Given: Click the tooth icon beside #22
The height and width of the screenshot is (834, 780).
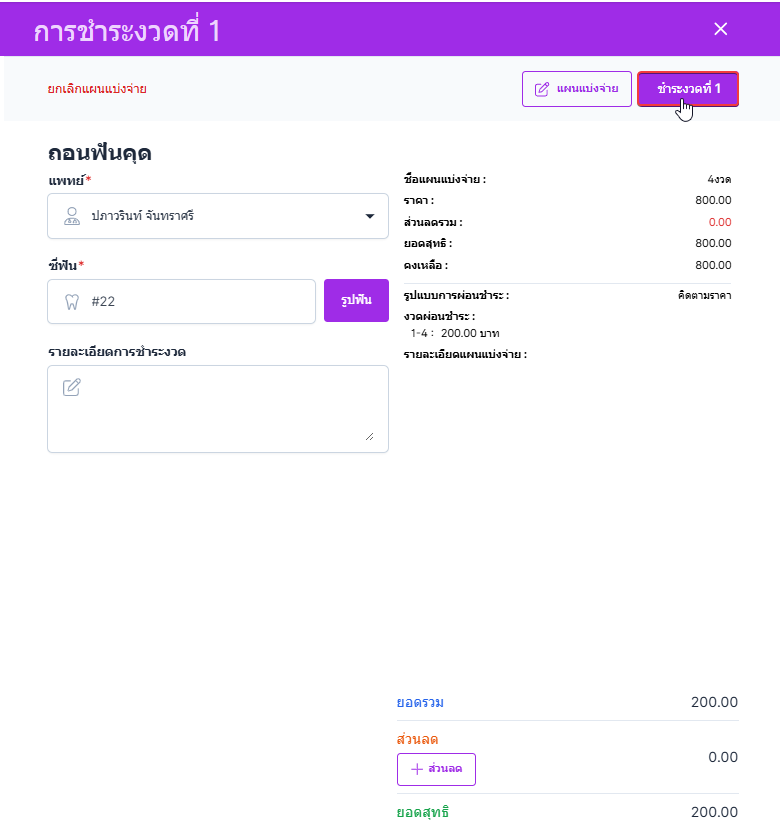Looking at the screenshot, I should [x=71, y=301].
